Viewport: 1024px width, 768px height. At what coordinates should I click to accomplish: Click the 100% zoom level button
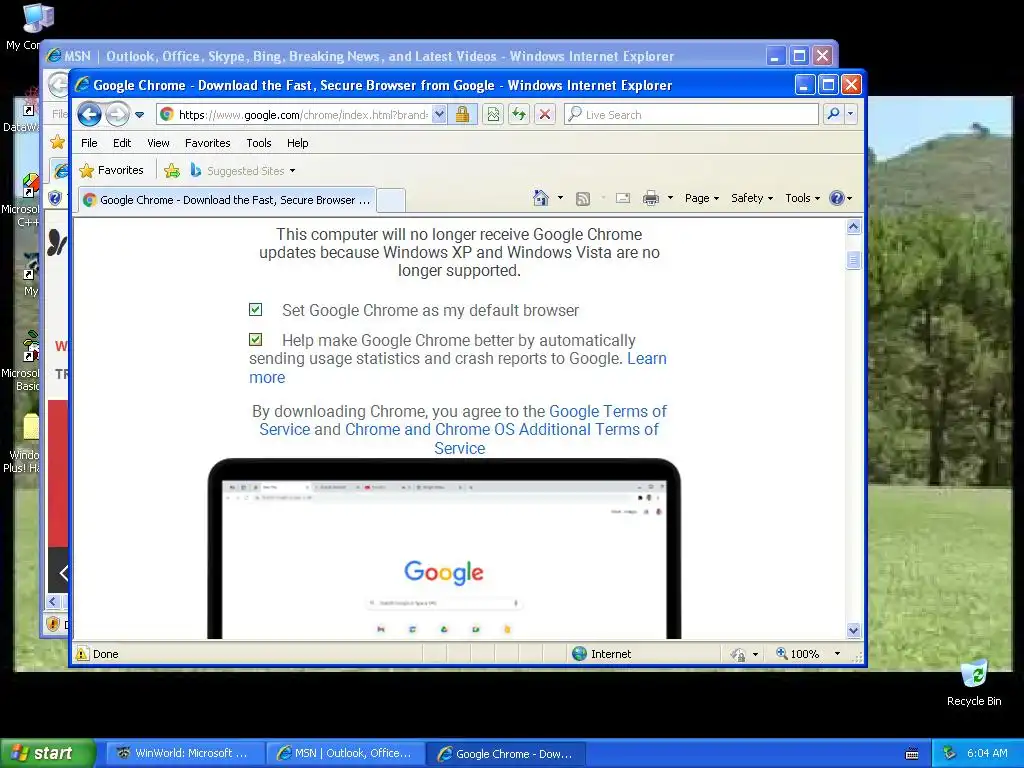797,654
